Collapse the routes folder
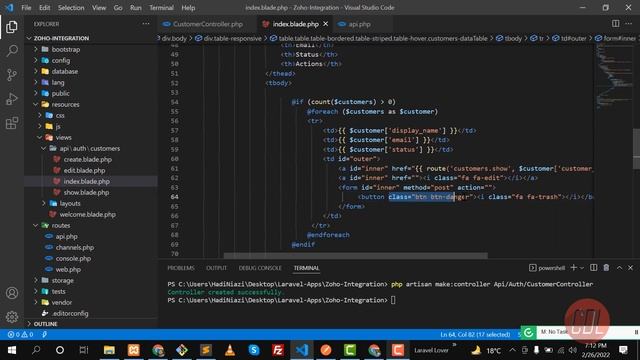 coord(61,225)
